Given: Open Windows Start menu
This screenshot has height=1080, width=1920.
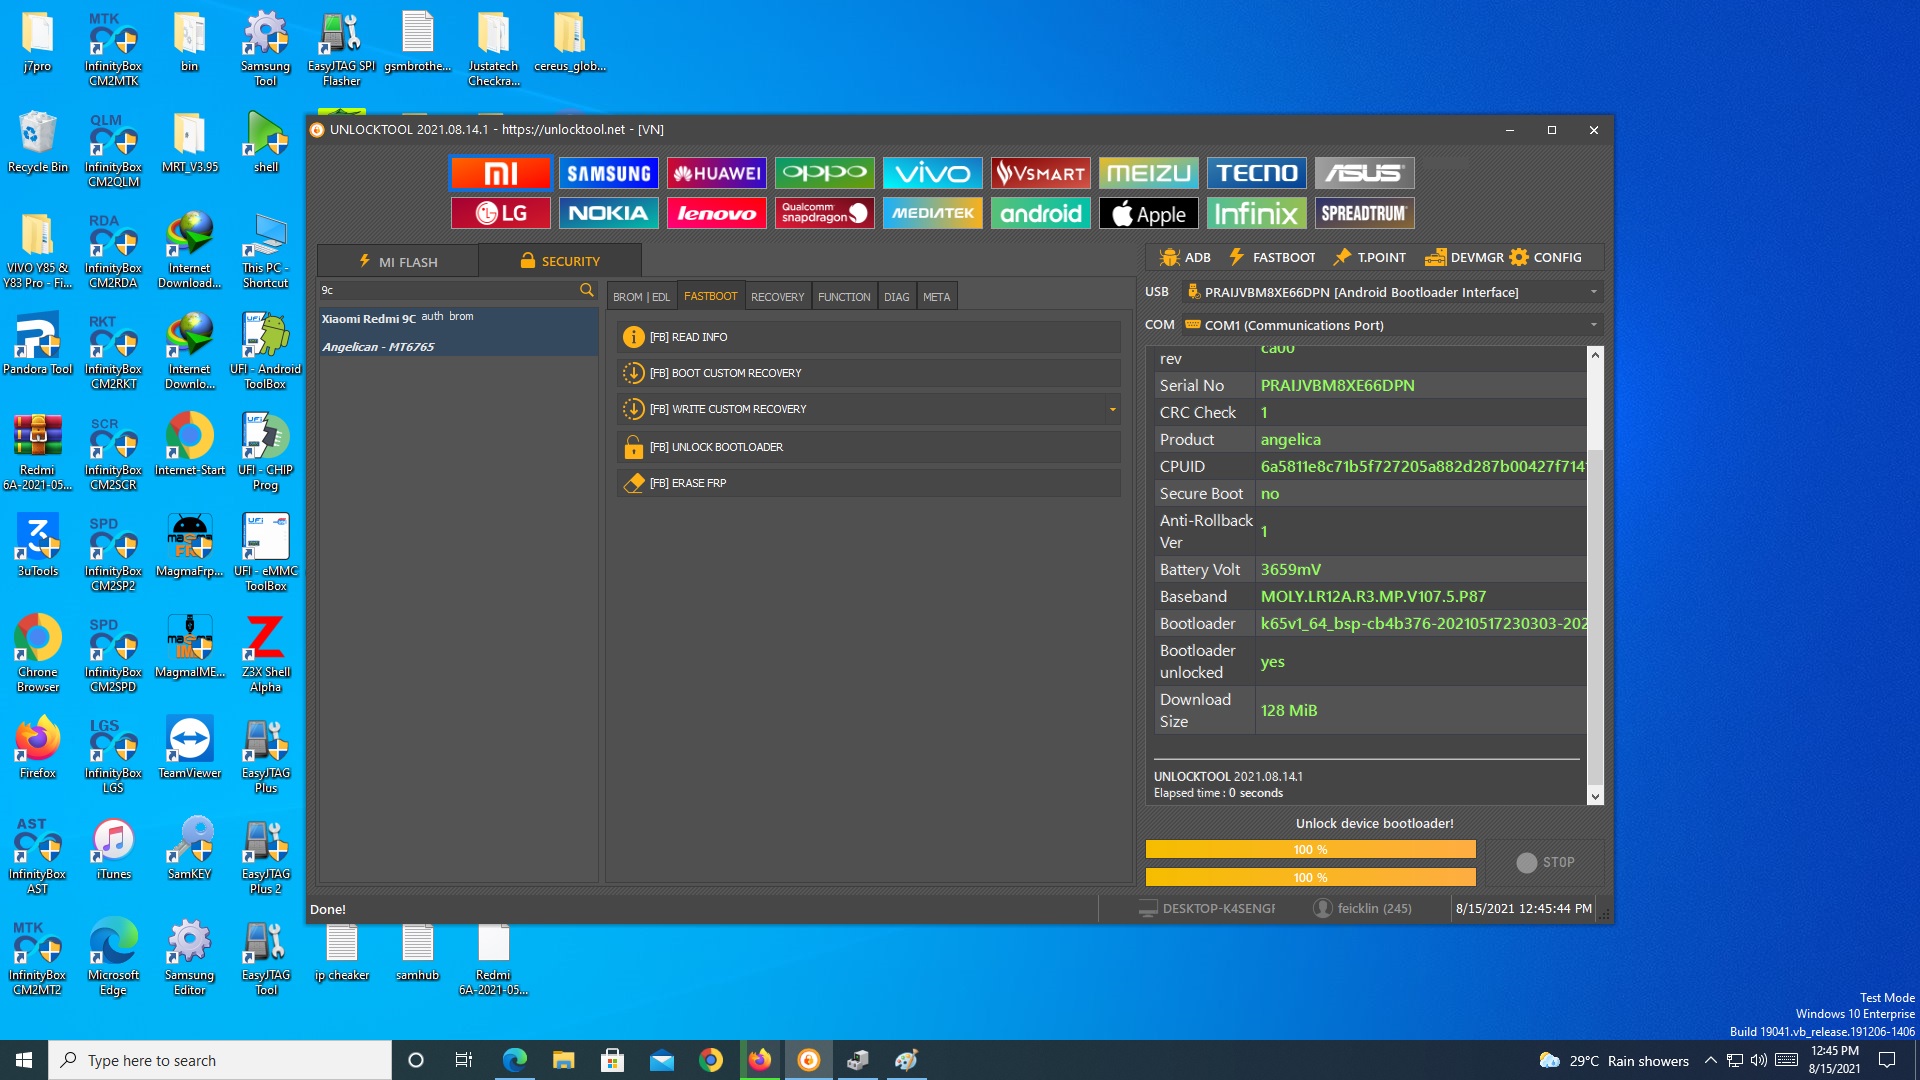Looking at the screenshot, I should pyautogui.click(x=24, y=1060).
